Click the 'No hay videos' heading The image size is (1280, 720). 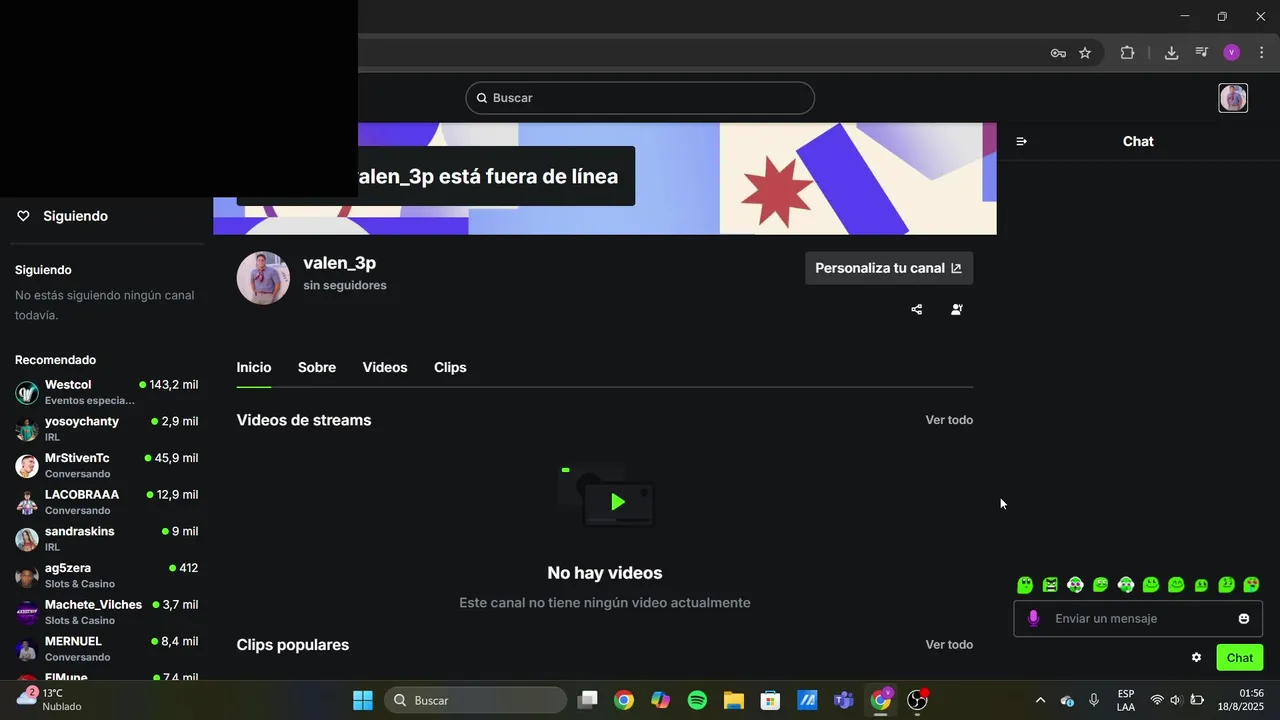tap(605, 573)
